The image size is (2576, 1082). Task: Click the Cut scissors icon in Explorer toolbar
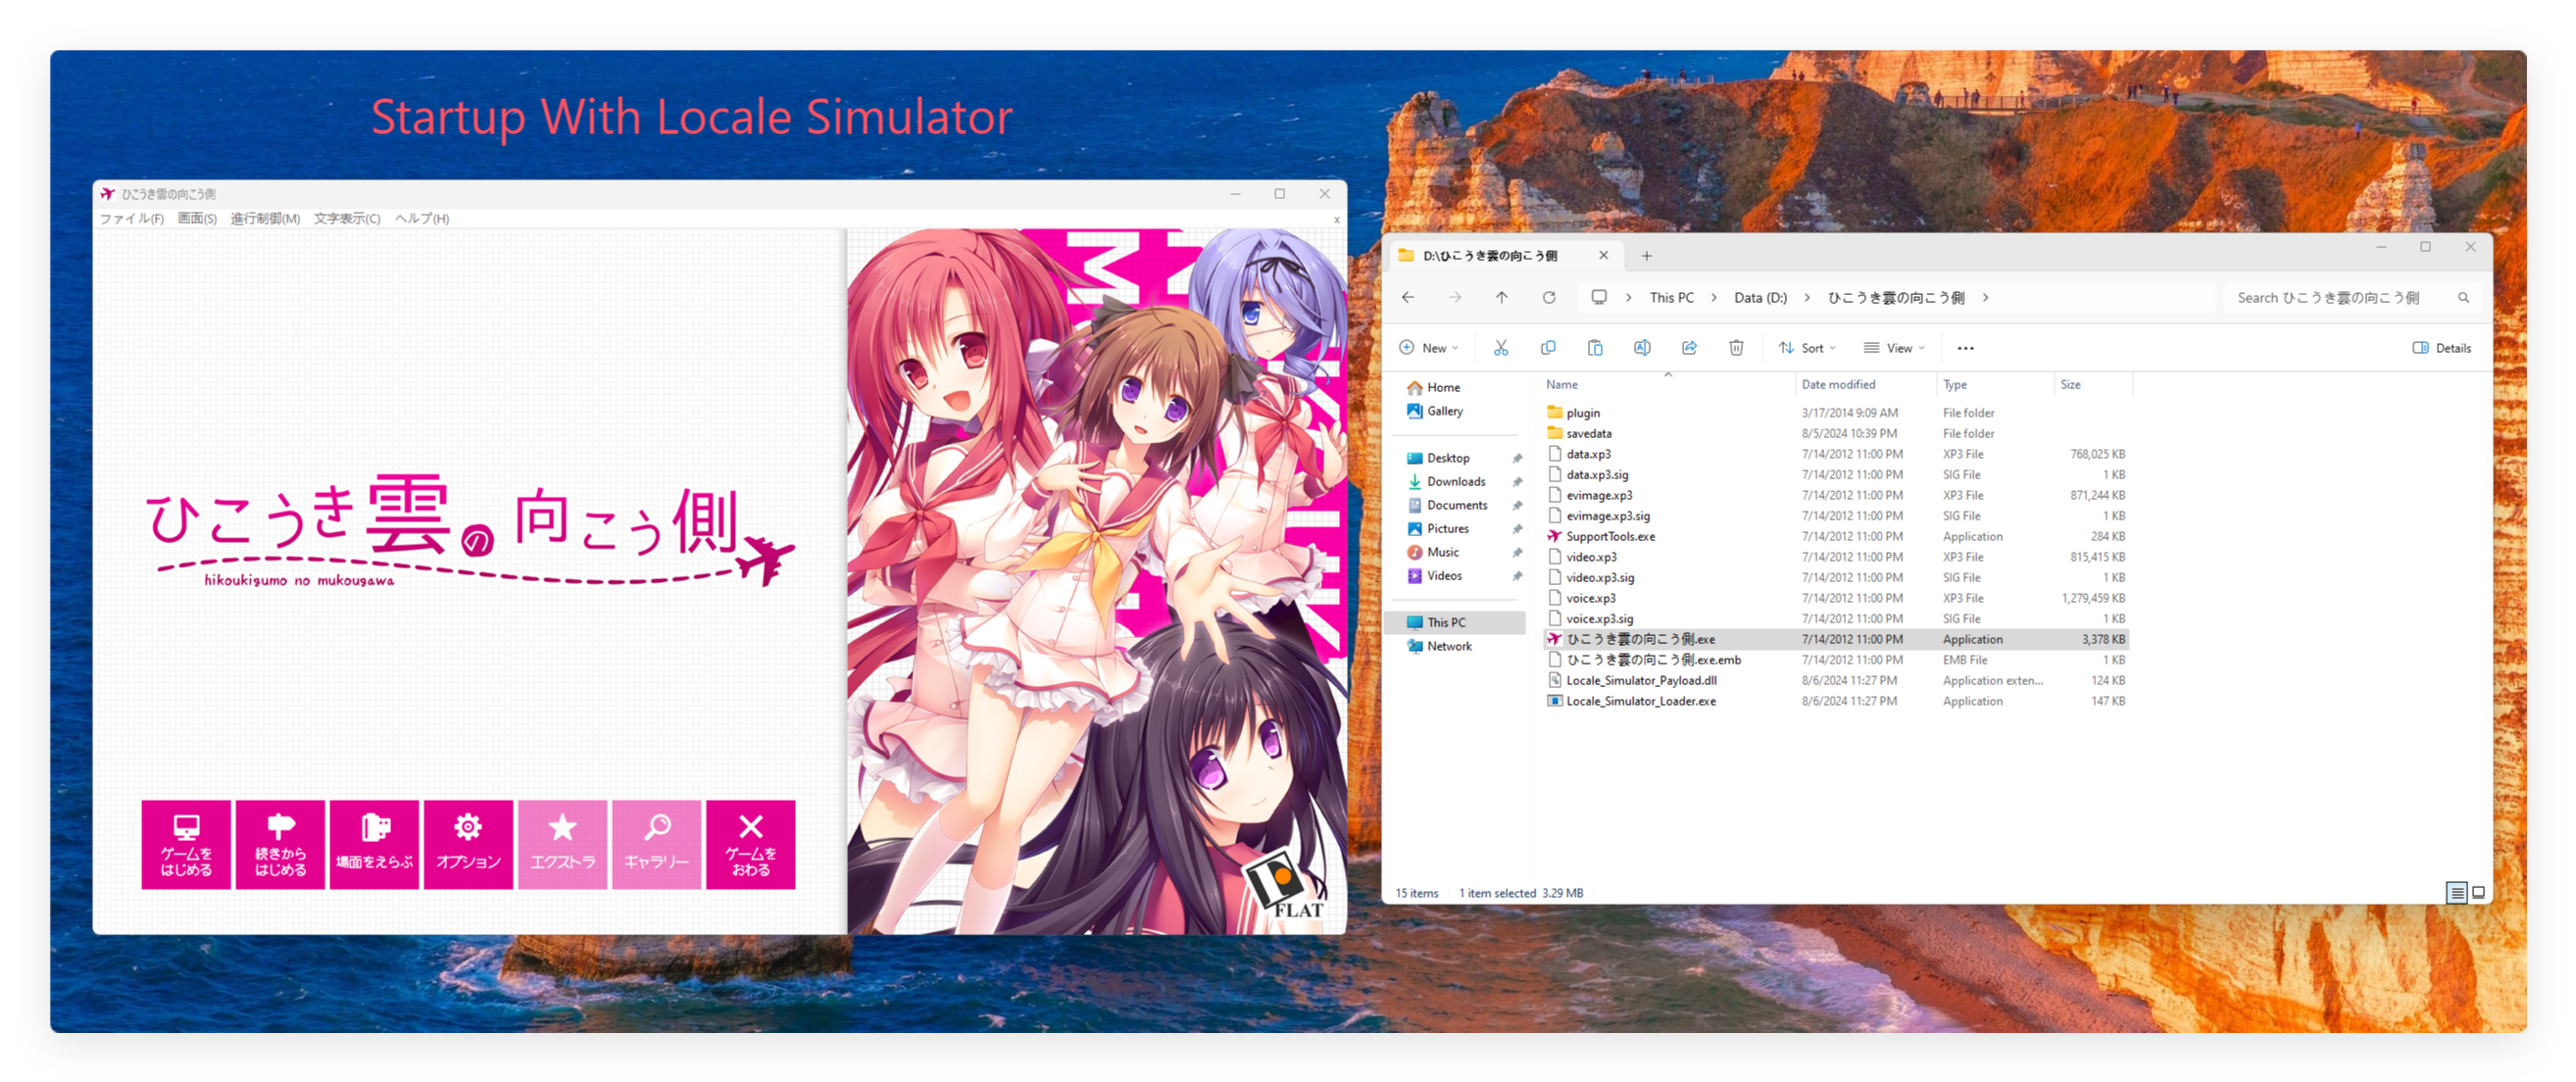click(x=1500, y=348)
